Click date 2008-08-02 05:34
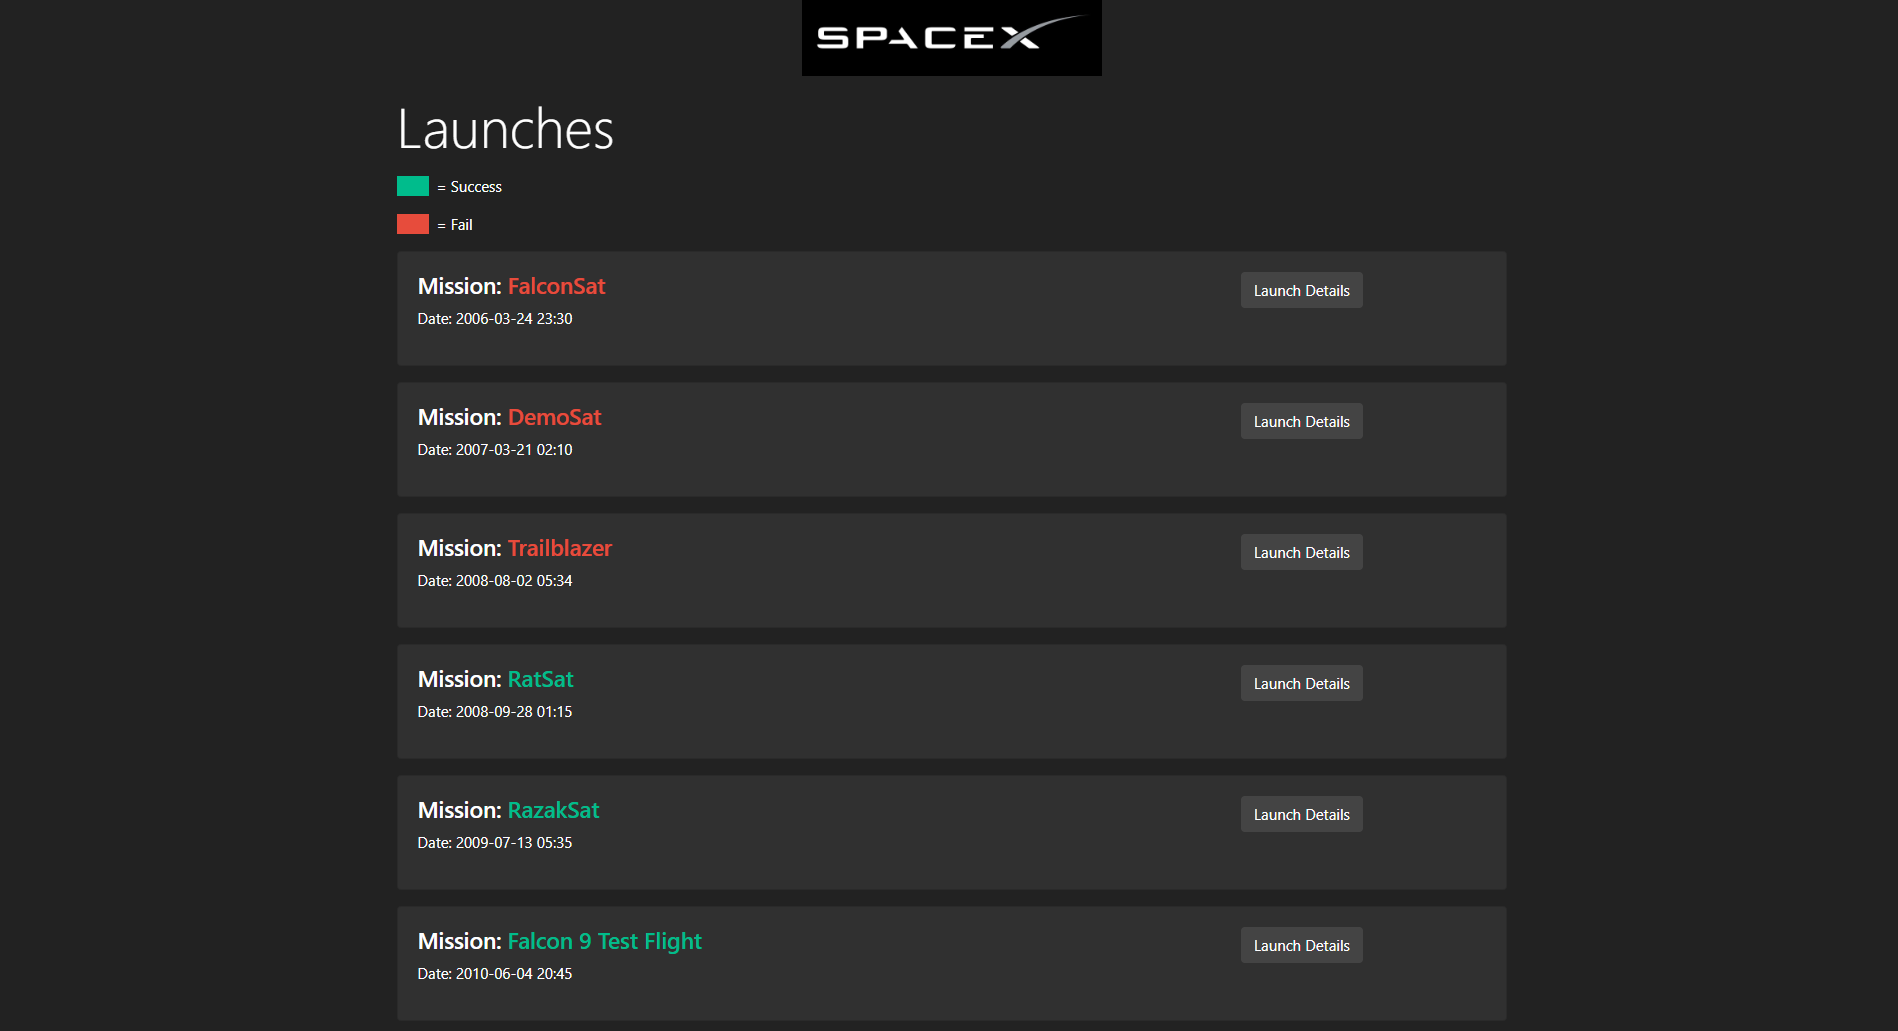The width and height of the screenshot is (1898, 1031). [495, 581]
